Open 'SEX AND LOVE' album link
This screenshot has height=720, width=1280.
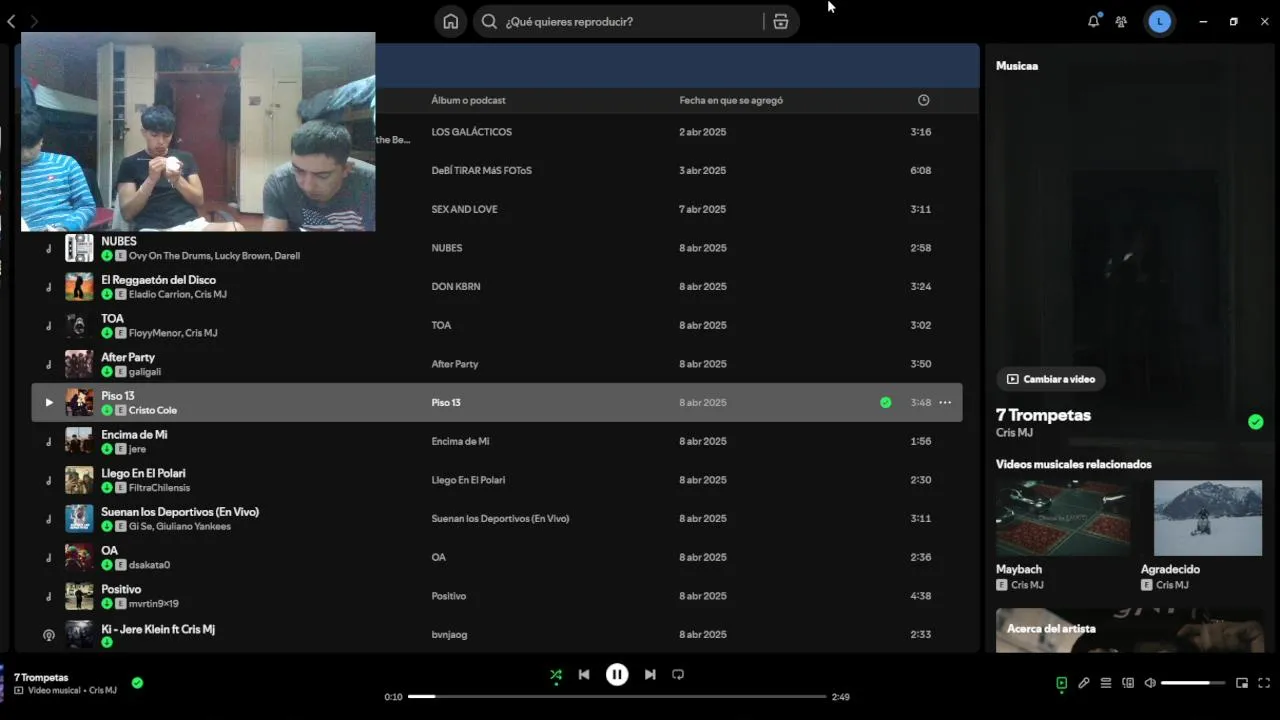464,209
